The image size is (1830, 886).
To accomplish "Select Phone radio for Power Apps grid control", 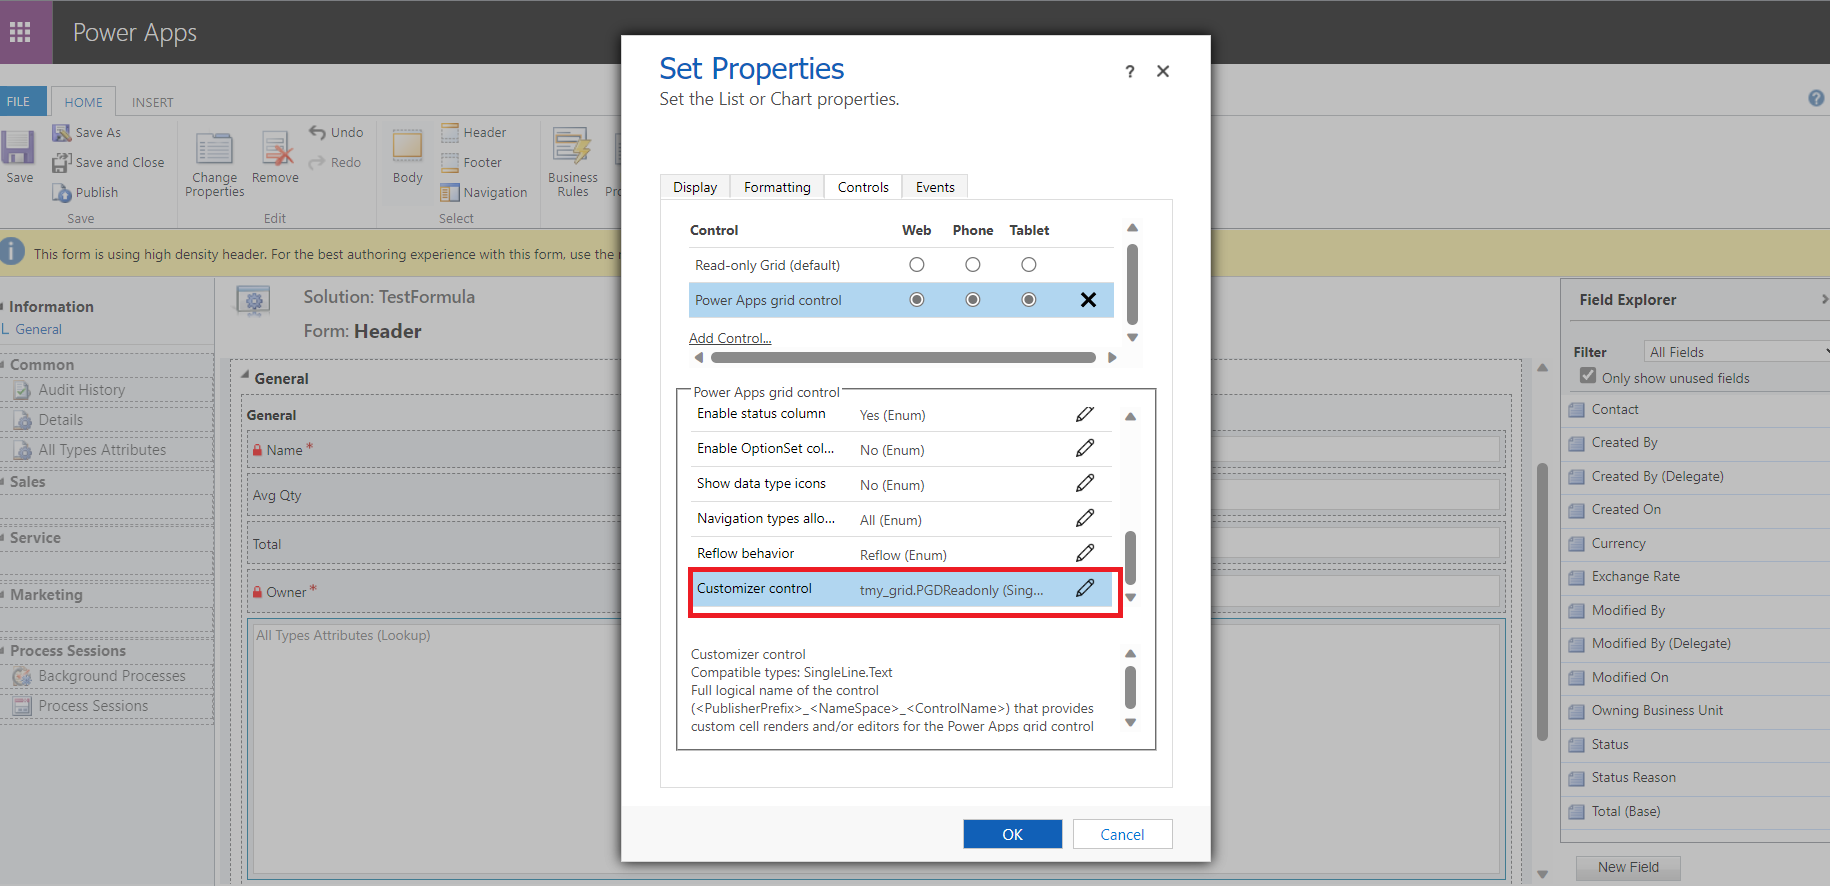I will click(x=973, y=300).
